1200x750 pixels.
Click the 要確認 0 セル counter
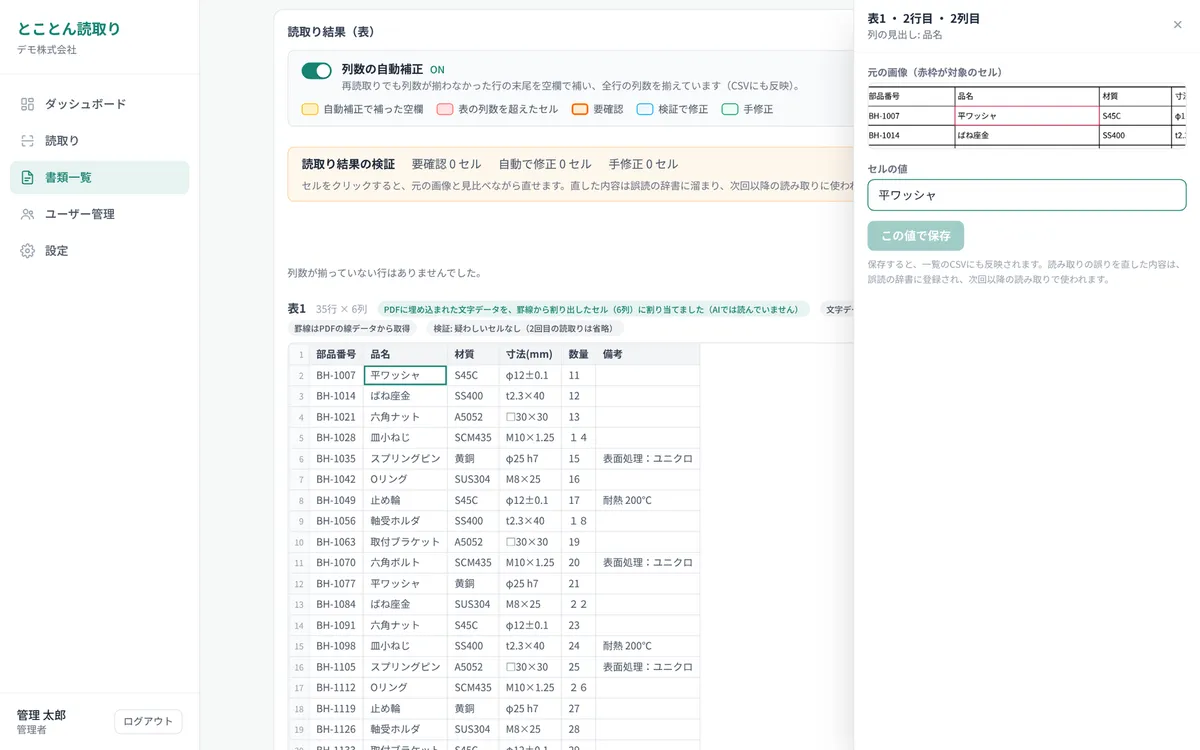pyautogui.click(x=446, y=164)
